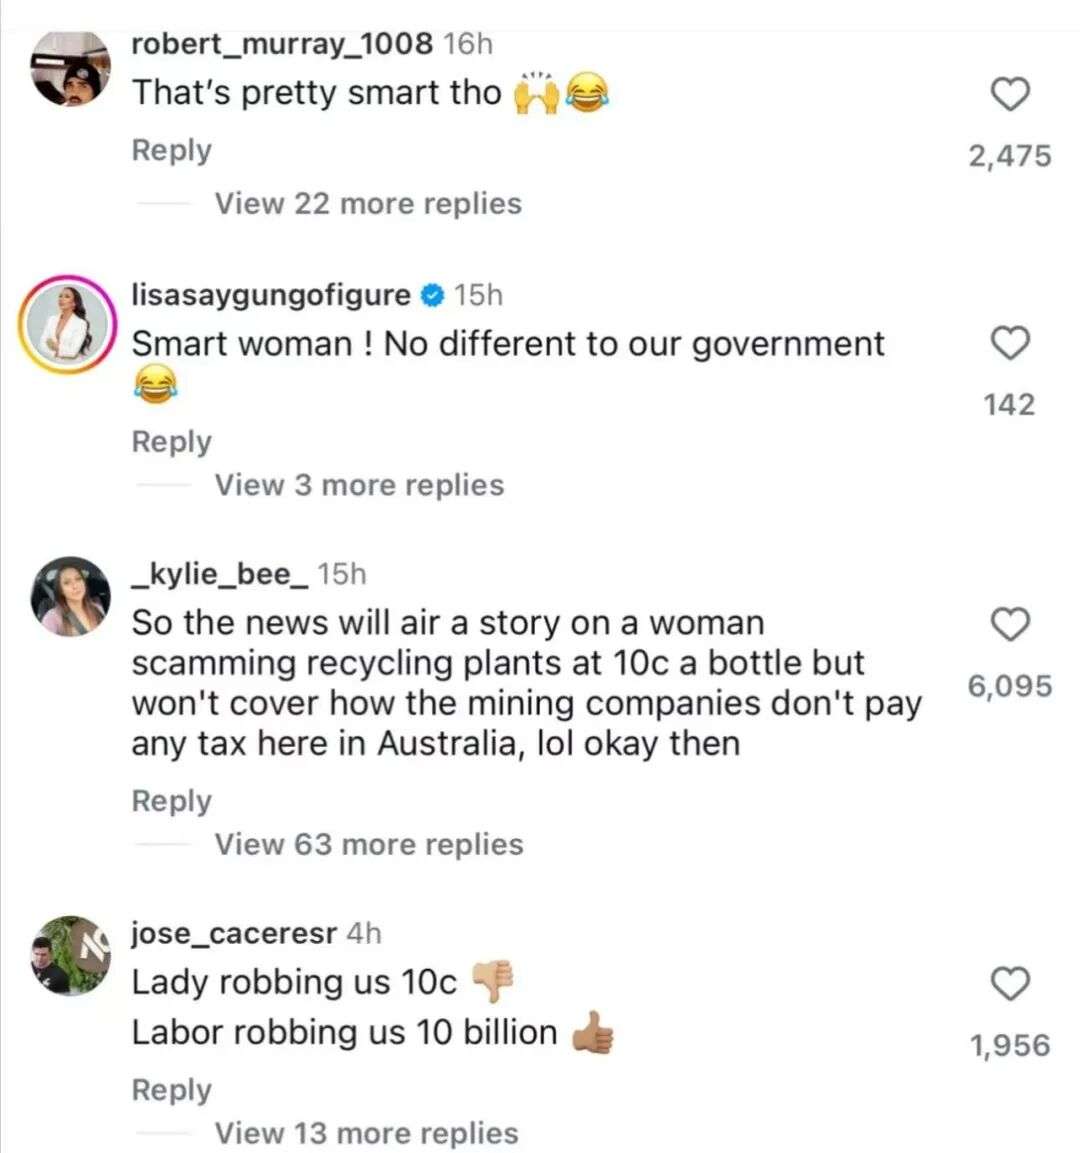View the 6,095 likes count
Image resolution: width=1080 pixels, height=1153 pixels.
click(x=1010, y=686)
